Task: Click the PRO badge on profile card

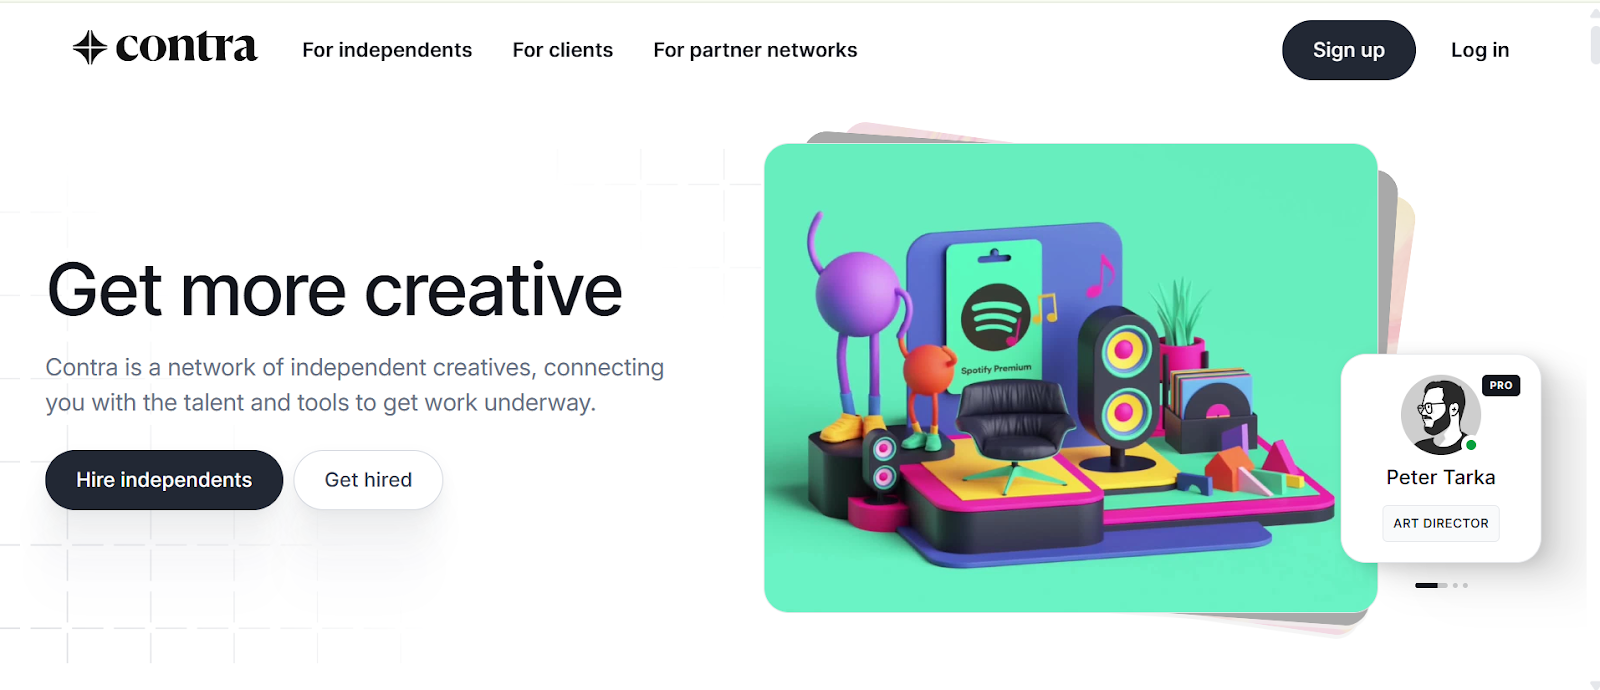Action: pos(1501,385)
